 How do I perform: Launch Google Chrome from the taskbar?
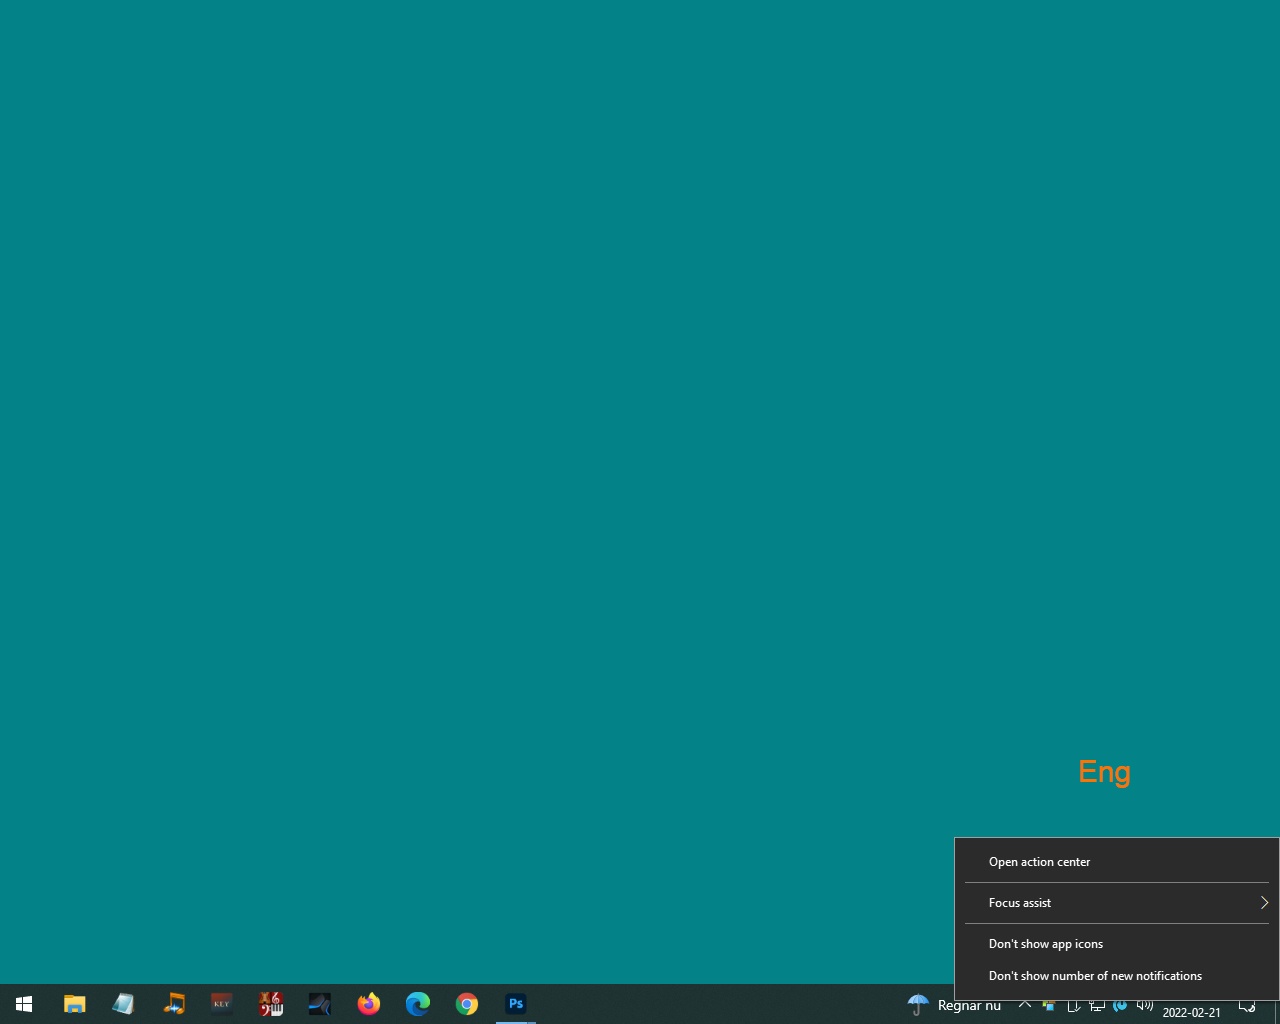tap(467, 1004)
